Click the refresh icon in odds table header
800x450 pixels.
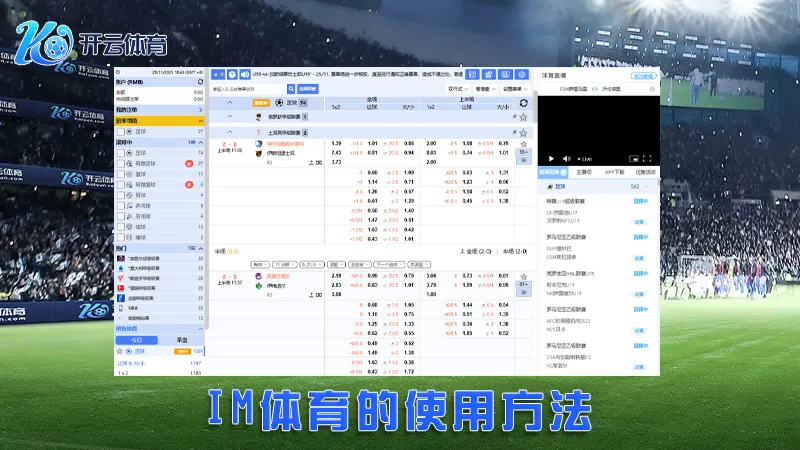[x=523, y=103]
